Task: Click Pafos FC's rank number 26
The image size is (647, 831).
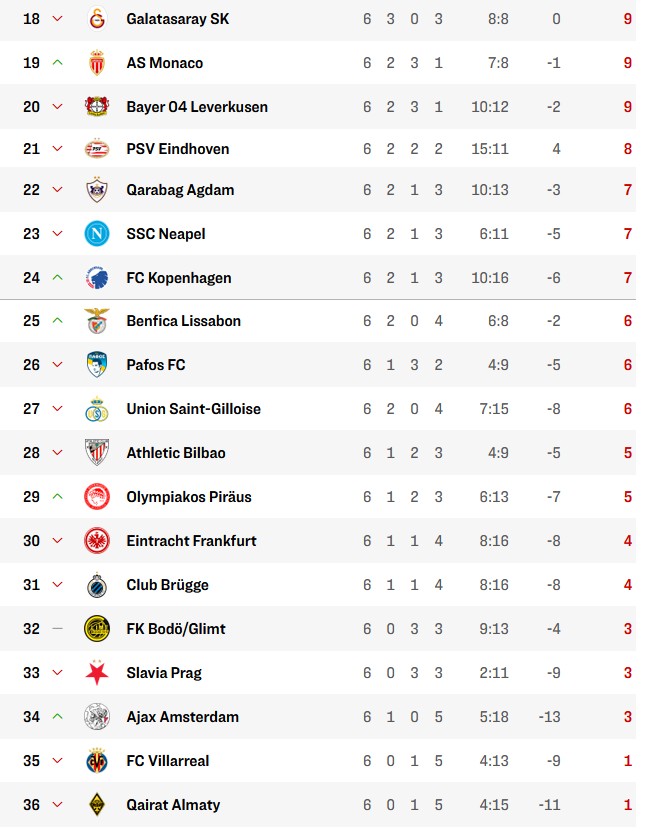Action: pos(31,365)
